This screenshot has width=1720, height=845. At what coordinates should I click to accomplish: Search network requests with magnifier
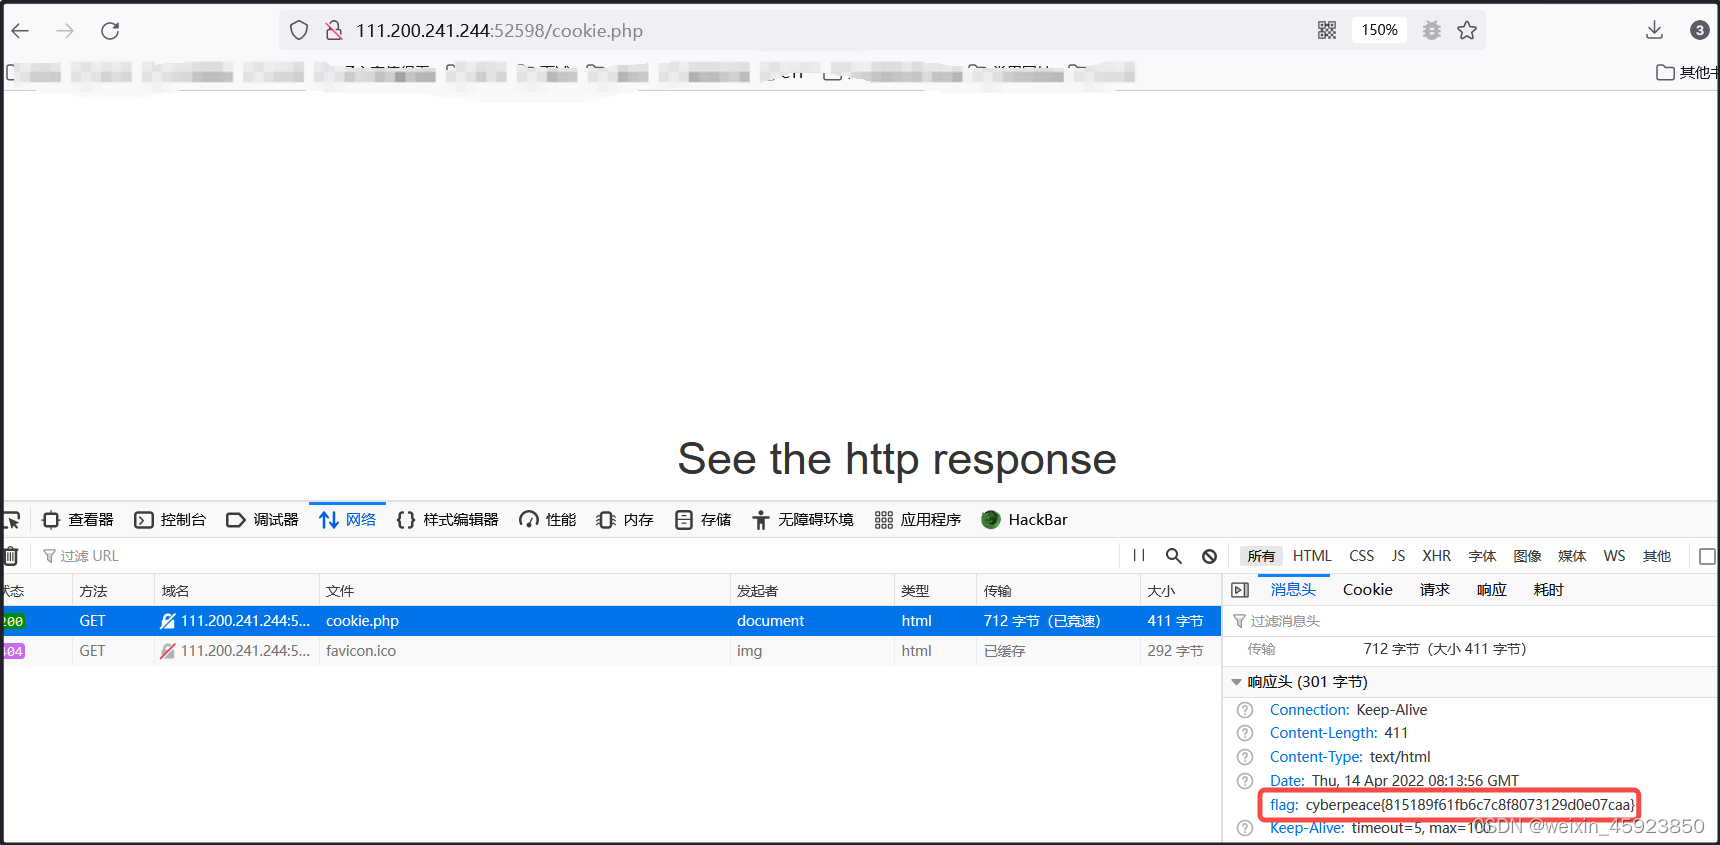point(1174,556)
